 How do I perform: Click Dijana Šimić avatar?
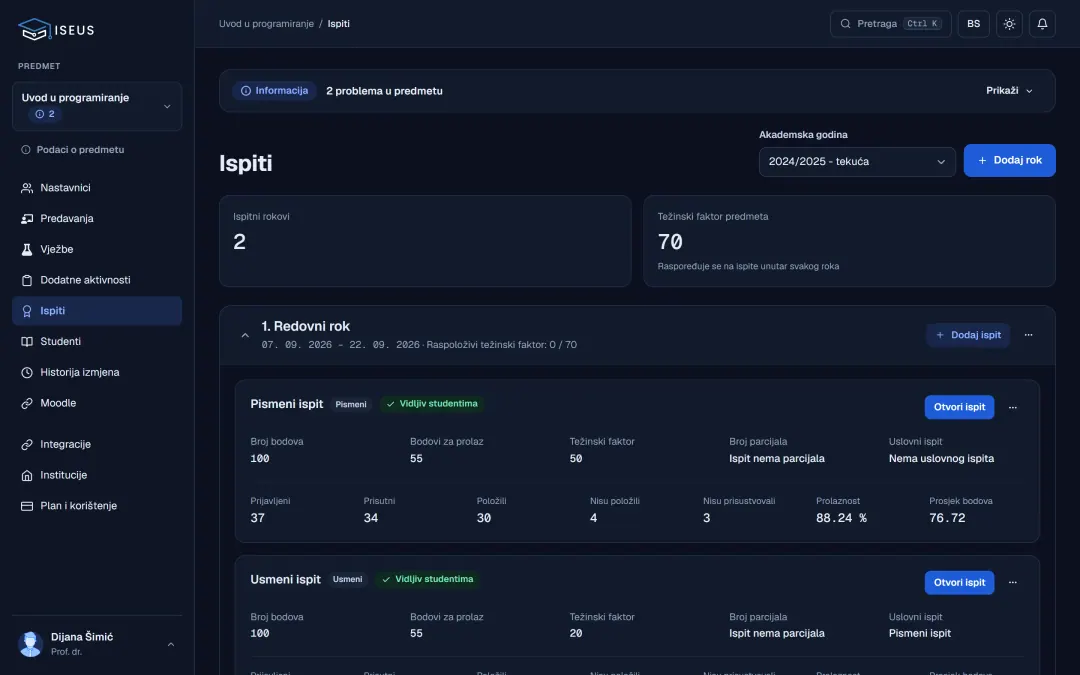(30, 644)
